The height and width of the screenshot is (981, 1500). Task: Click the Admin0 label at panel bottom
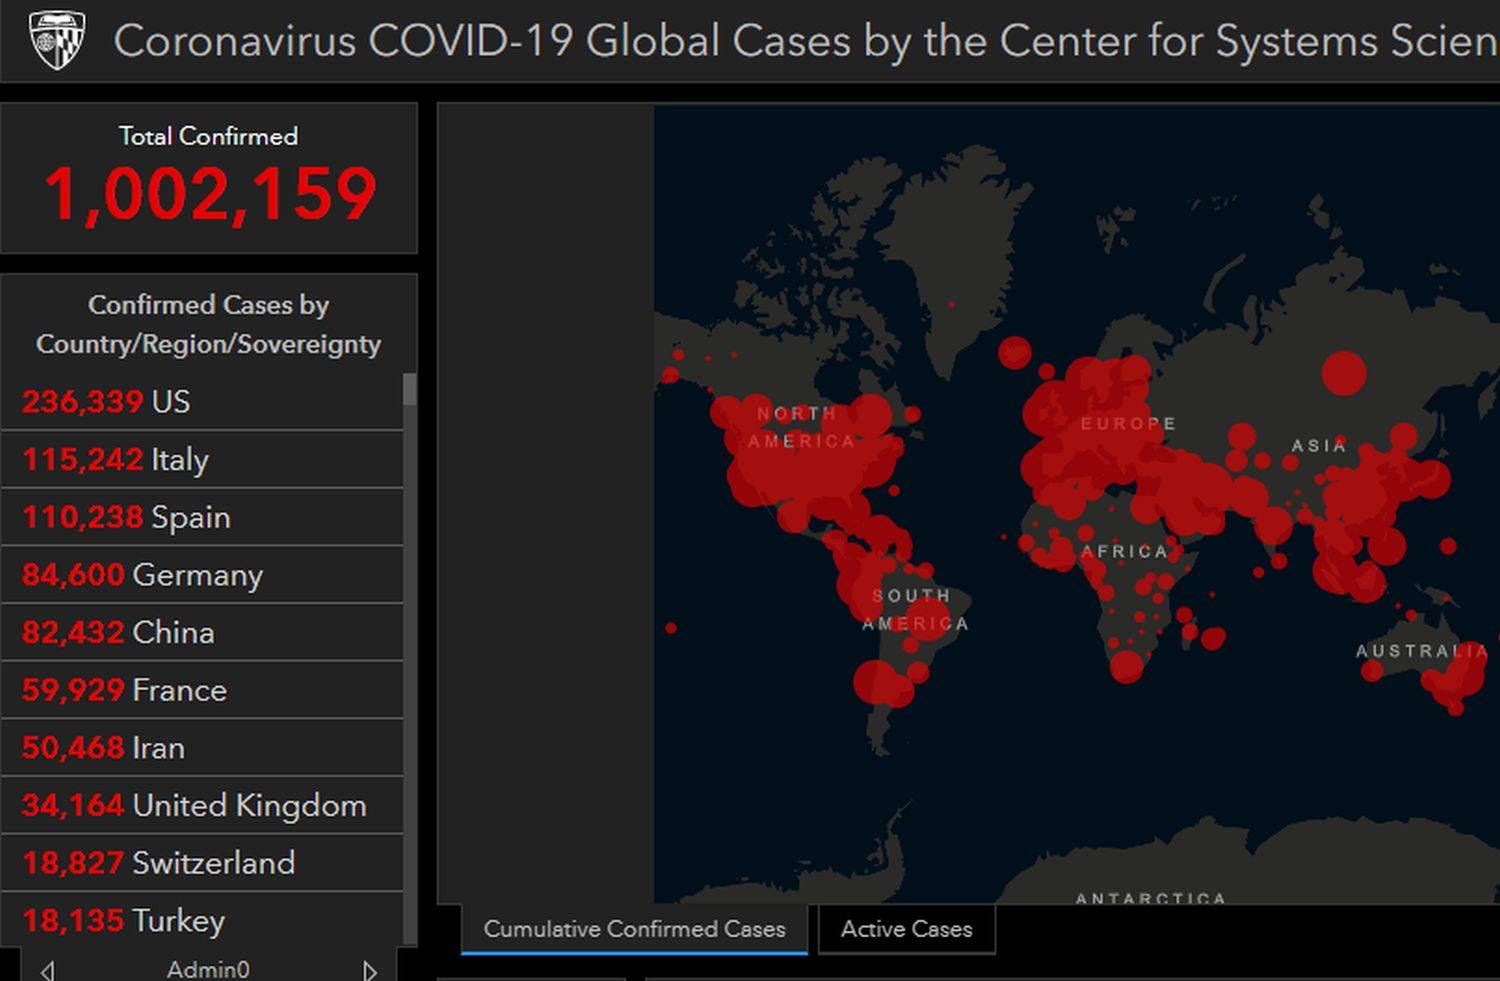[x=208, y=968]
